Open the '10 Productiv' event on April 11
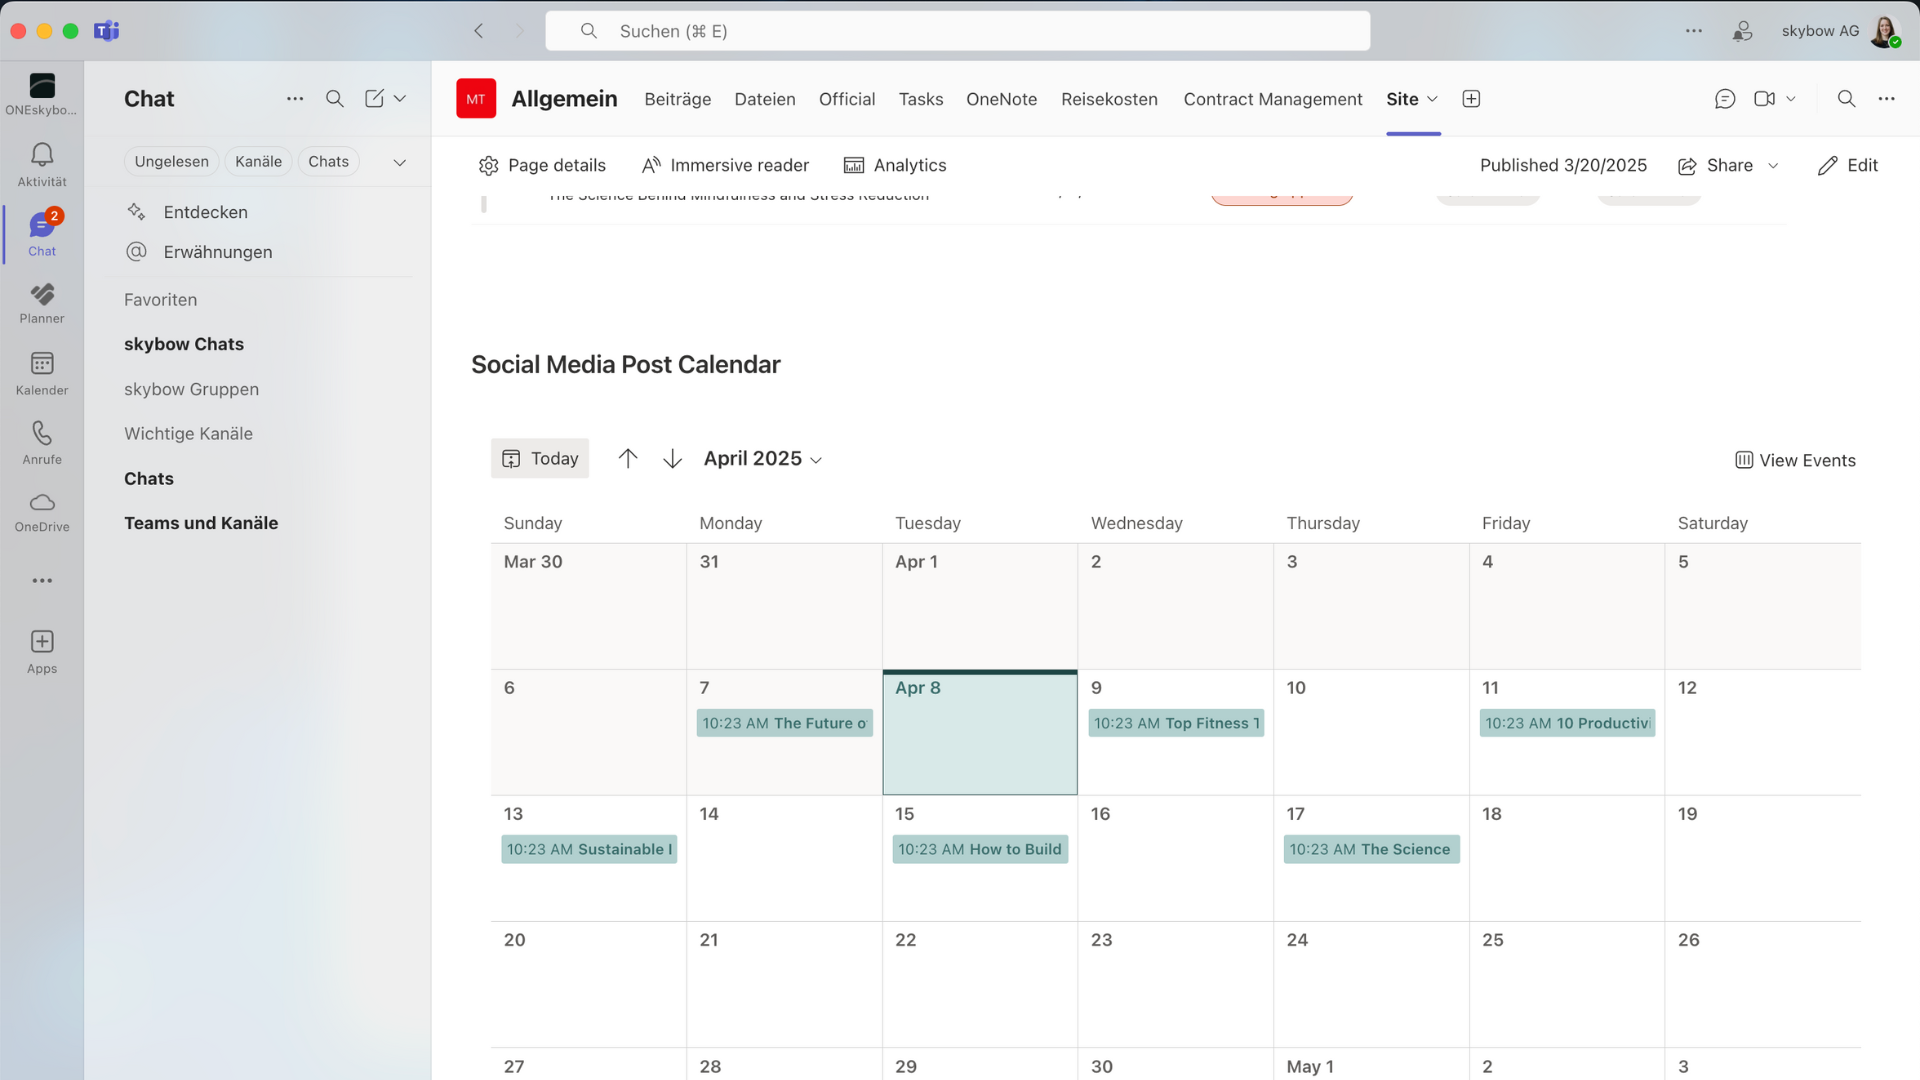Viewport: 1920px width, 1080px height. coord(1567,723)
